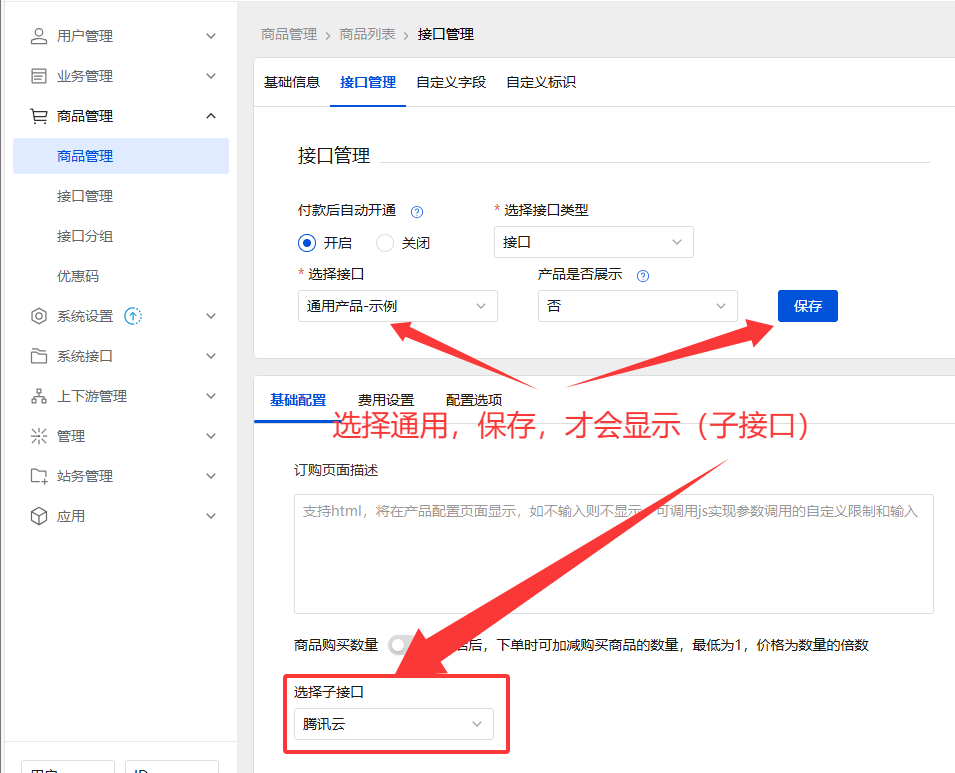Collapse the 商品管理 sidebar section chevron
This screenshot has width=955, height=773.
211,115
